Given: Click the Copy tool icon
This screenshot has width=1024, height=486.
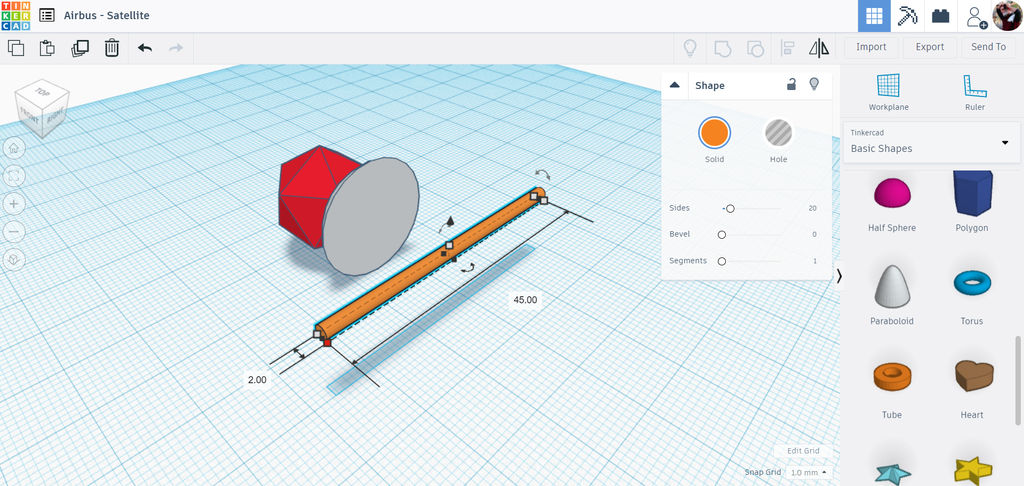Looking at the screenshot, I should point(16,48).
